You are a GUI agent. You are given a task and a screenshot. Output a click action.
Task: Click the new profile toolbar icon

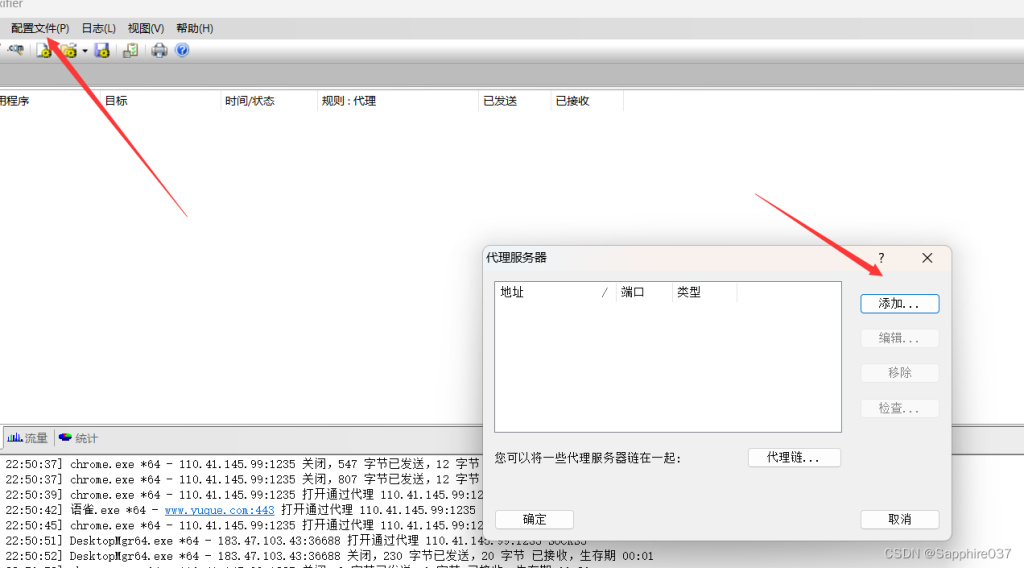coord(44,50)
